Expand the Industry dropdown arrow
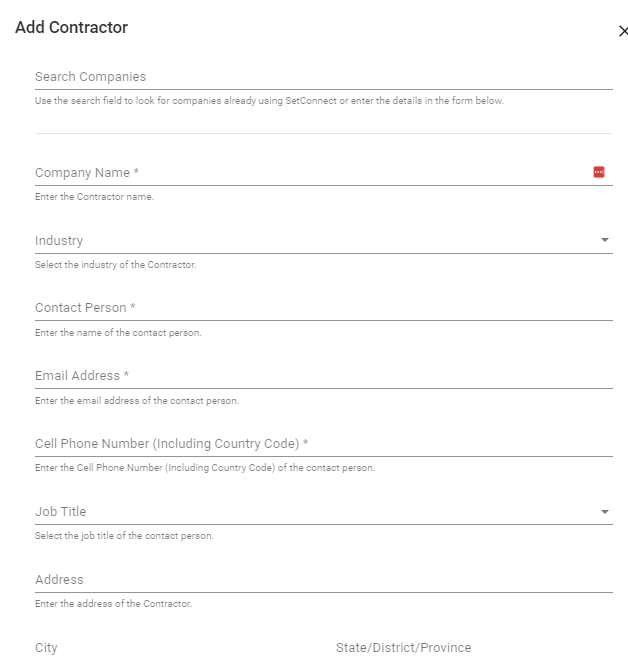This screenshot has height=672, width=628. [x=605, y=240]
